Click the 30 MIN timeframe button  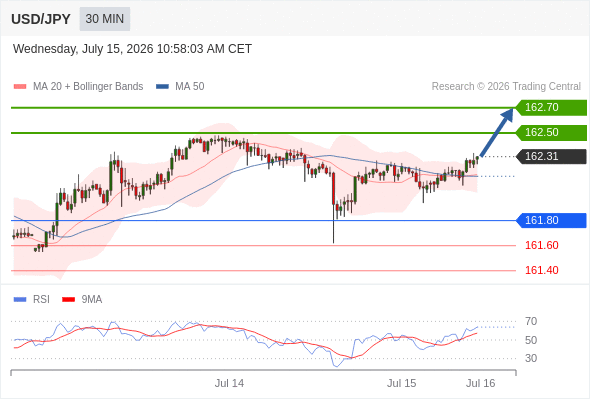coord(105,19)
